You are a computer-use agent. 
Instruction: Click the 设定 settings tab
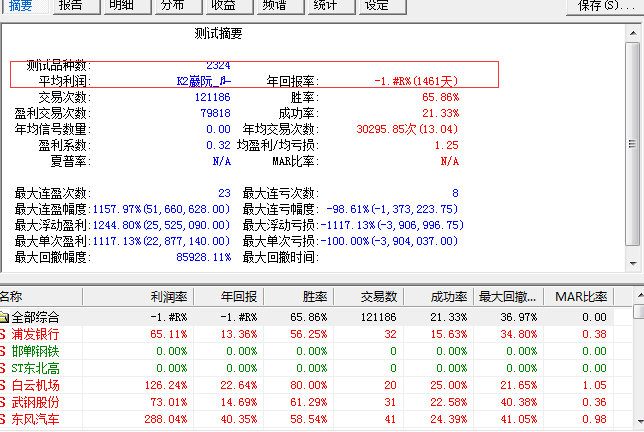point(377,6)
